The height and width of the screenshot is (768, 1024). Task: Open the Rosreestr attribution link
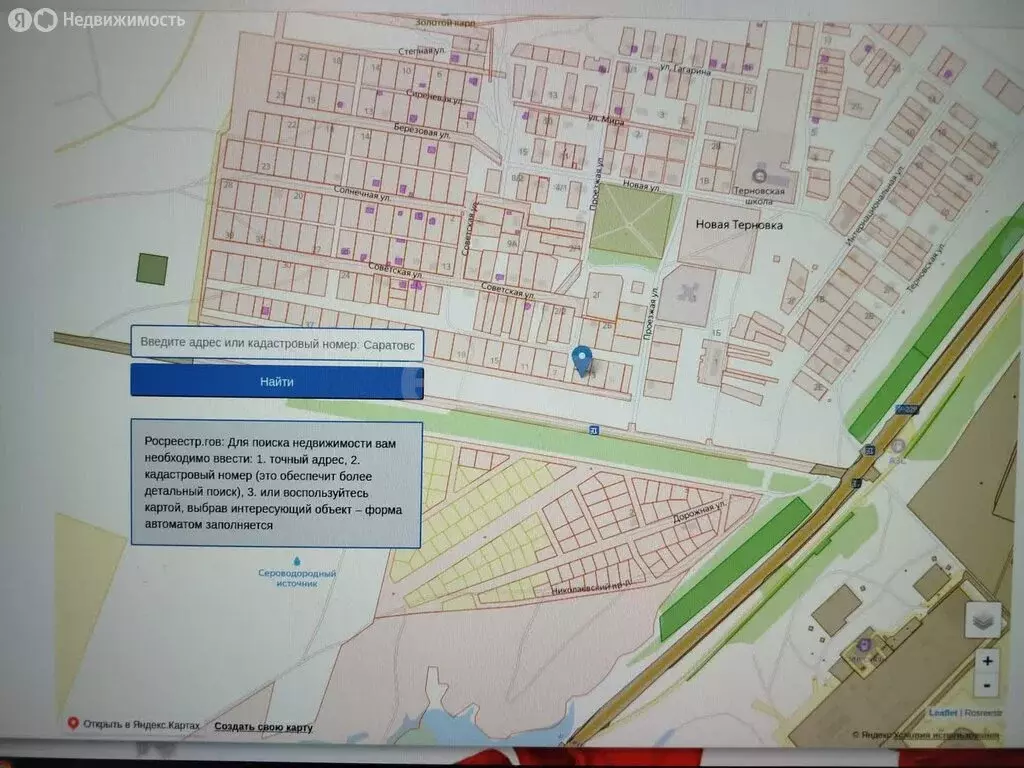tap(983, 713)
